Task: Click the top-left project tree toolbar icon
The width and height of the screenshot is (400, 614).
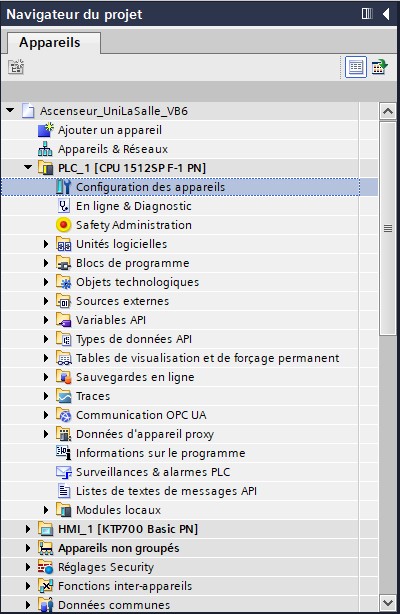Action: [16, 67]
